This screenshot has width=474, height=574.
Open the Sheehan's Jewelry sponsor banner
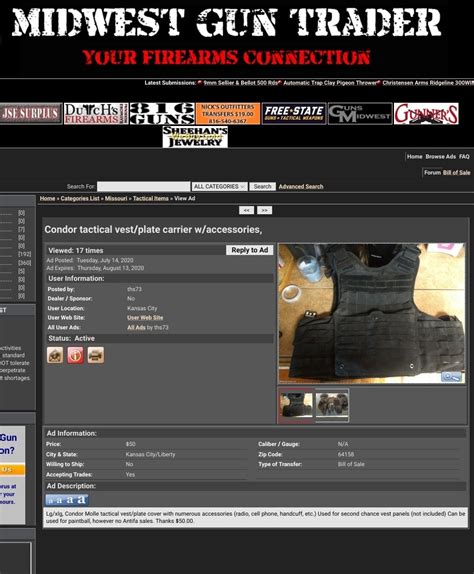pos(195,137)
